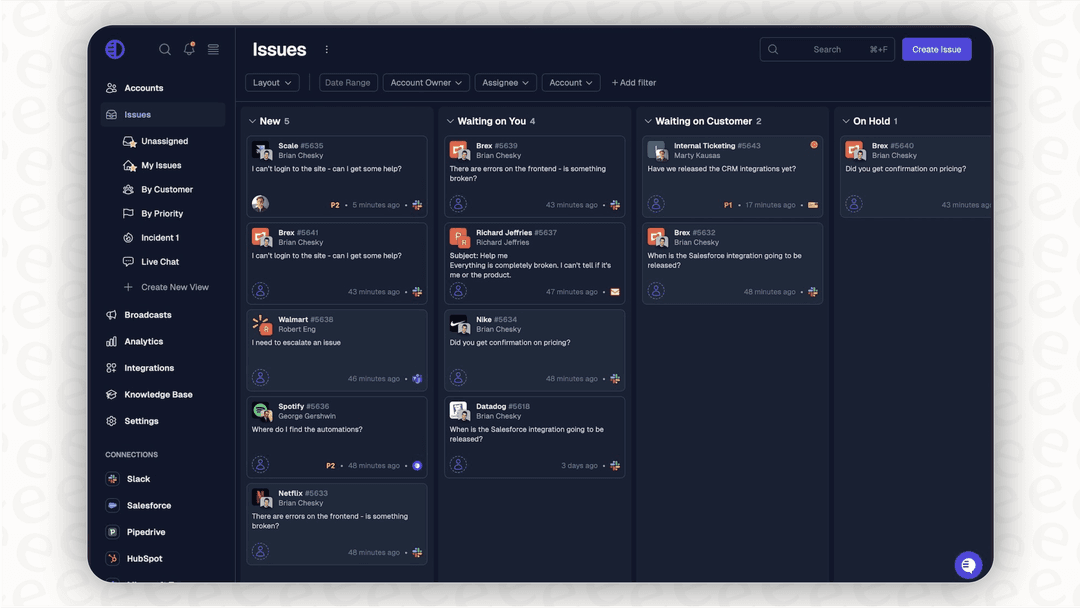The height and width of the screenshot is (608, 1080).
Task: Open Broadcasts using its megaphone icon
Action: tap(112, 314)
